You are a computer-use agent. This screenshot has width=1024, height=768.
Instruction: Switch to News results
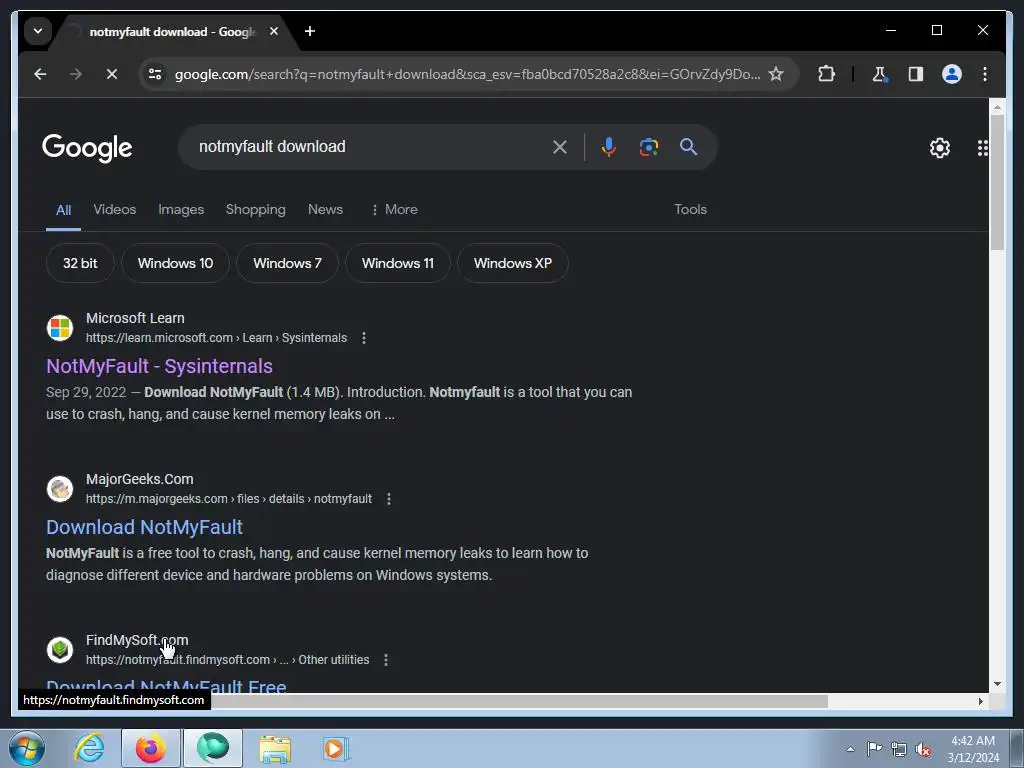(x=325, y=210)
